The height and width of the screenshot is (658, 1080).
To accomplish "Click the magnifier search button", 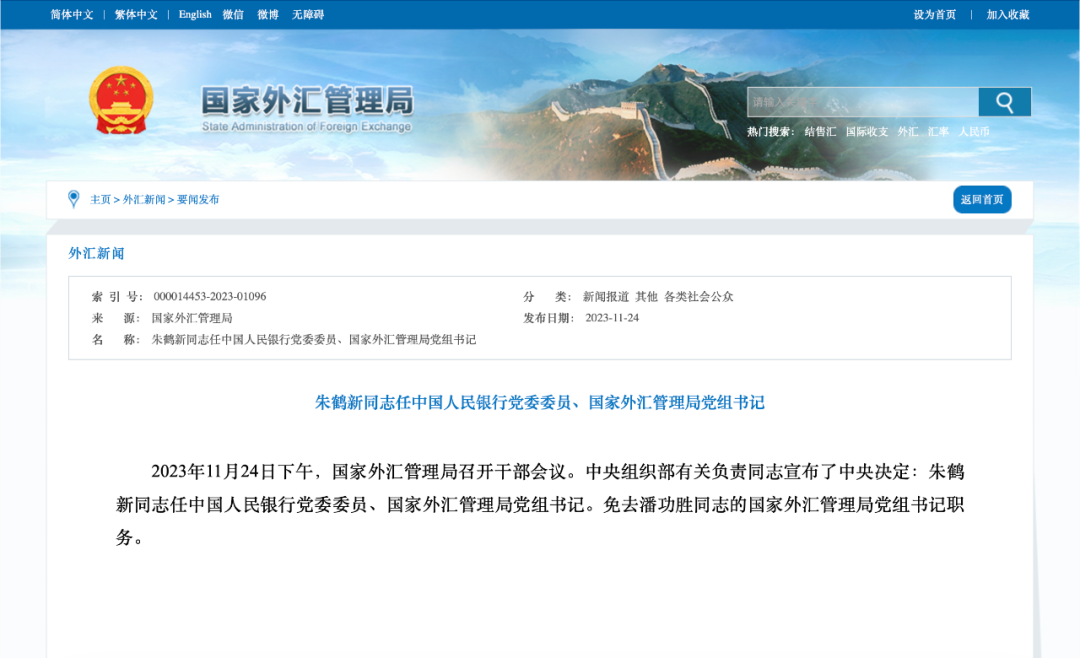I will point(1004,102).
